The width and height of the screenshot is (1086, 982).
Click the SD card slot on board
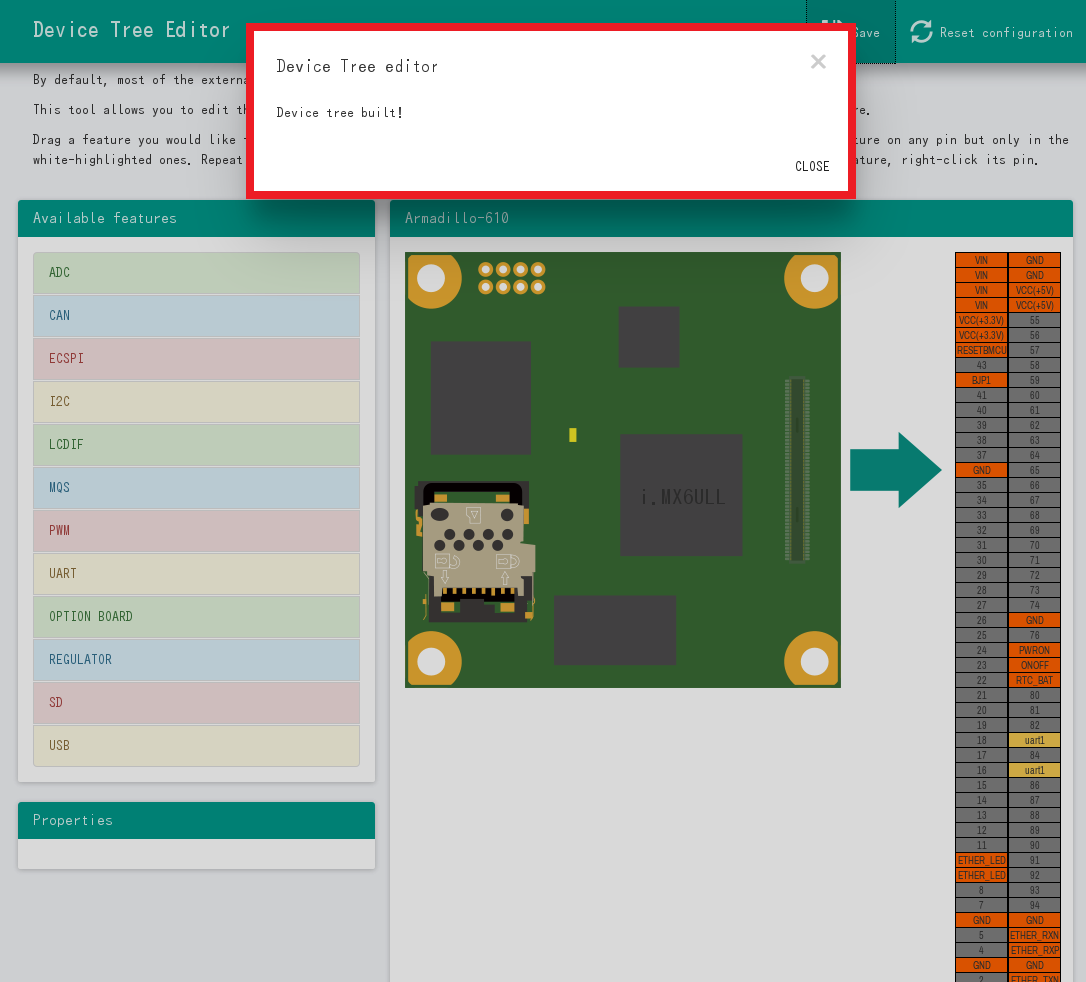click(x=476, y=551)
